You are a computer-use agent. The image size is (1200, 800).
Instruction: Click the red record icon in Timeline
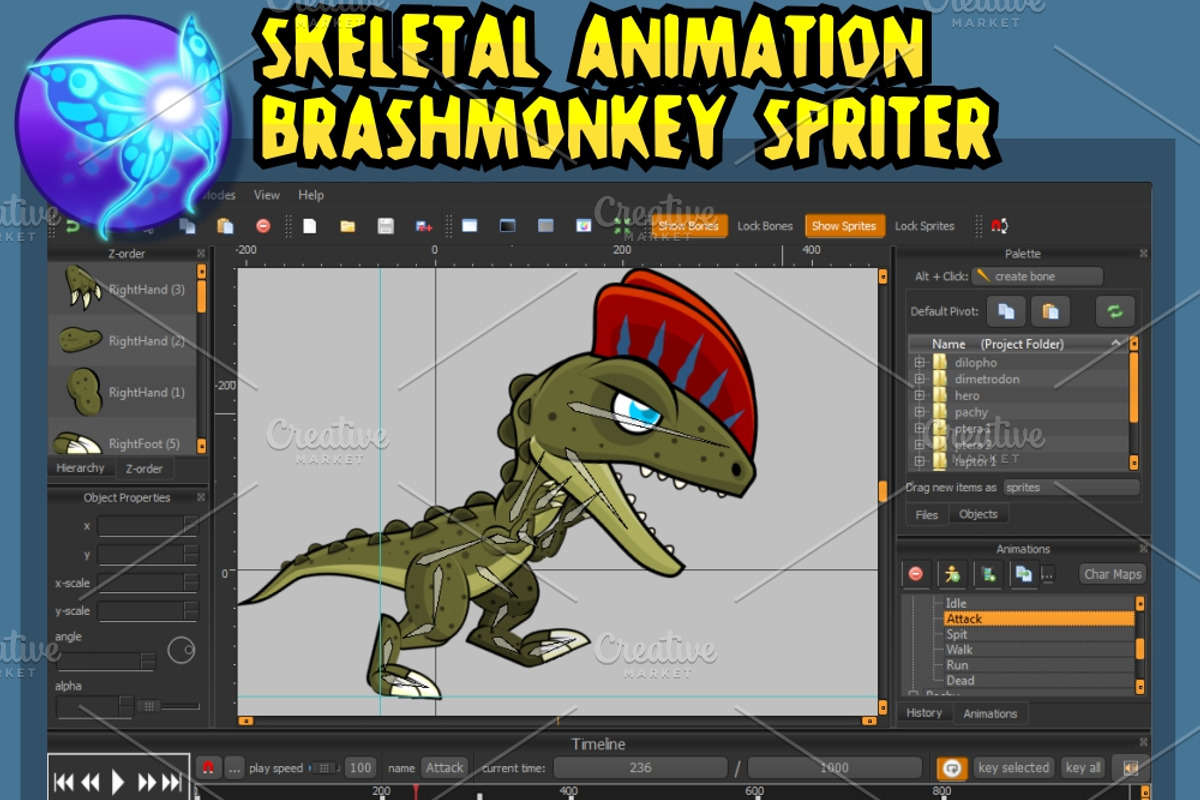coord(209,768)
